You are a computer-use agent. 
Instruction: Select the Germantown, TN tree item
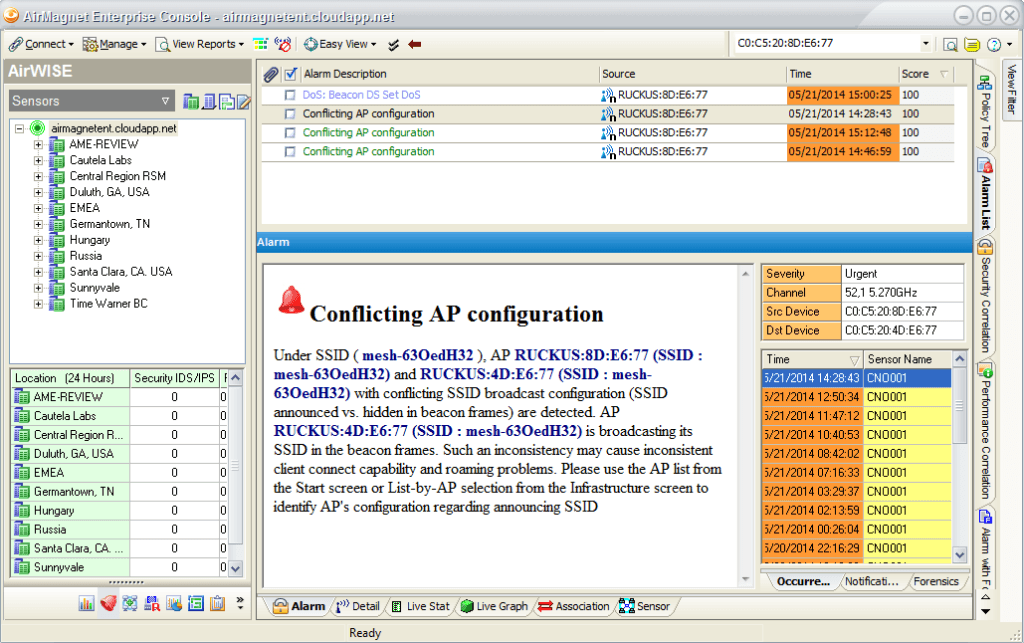(110, 225)
